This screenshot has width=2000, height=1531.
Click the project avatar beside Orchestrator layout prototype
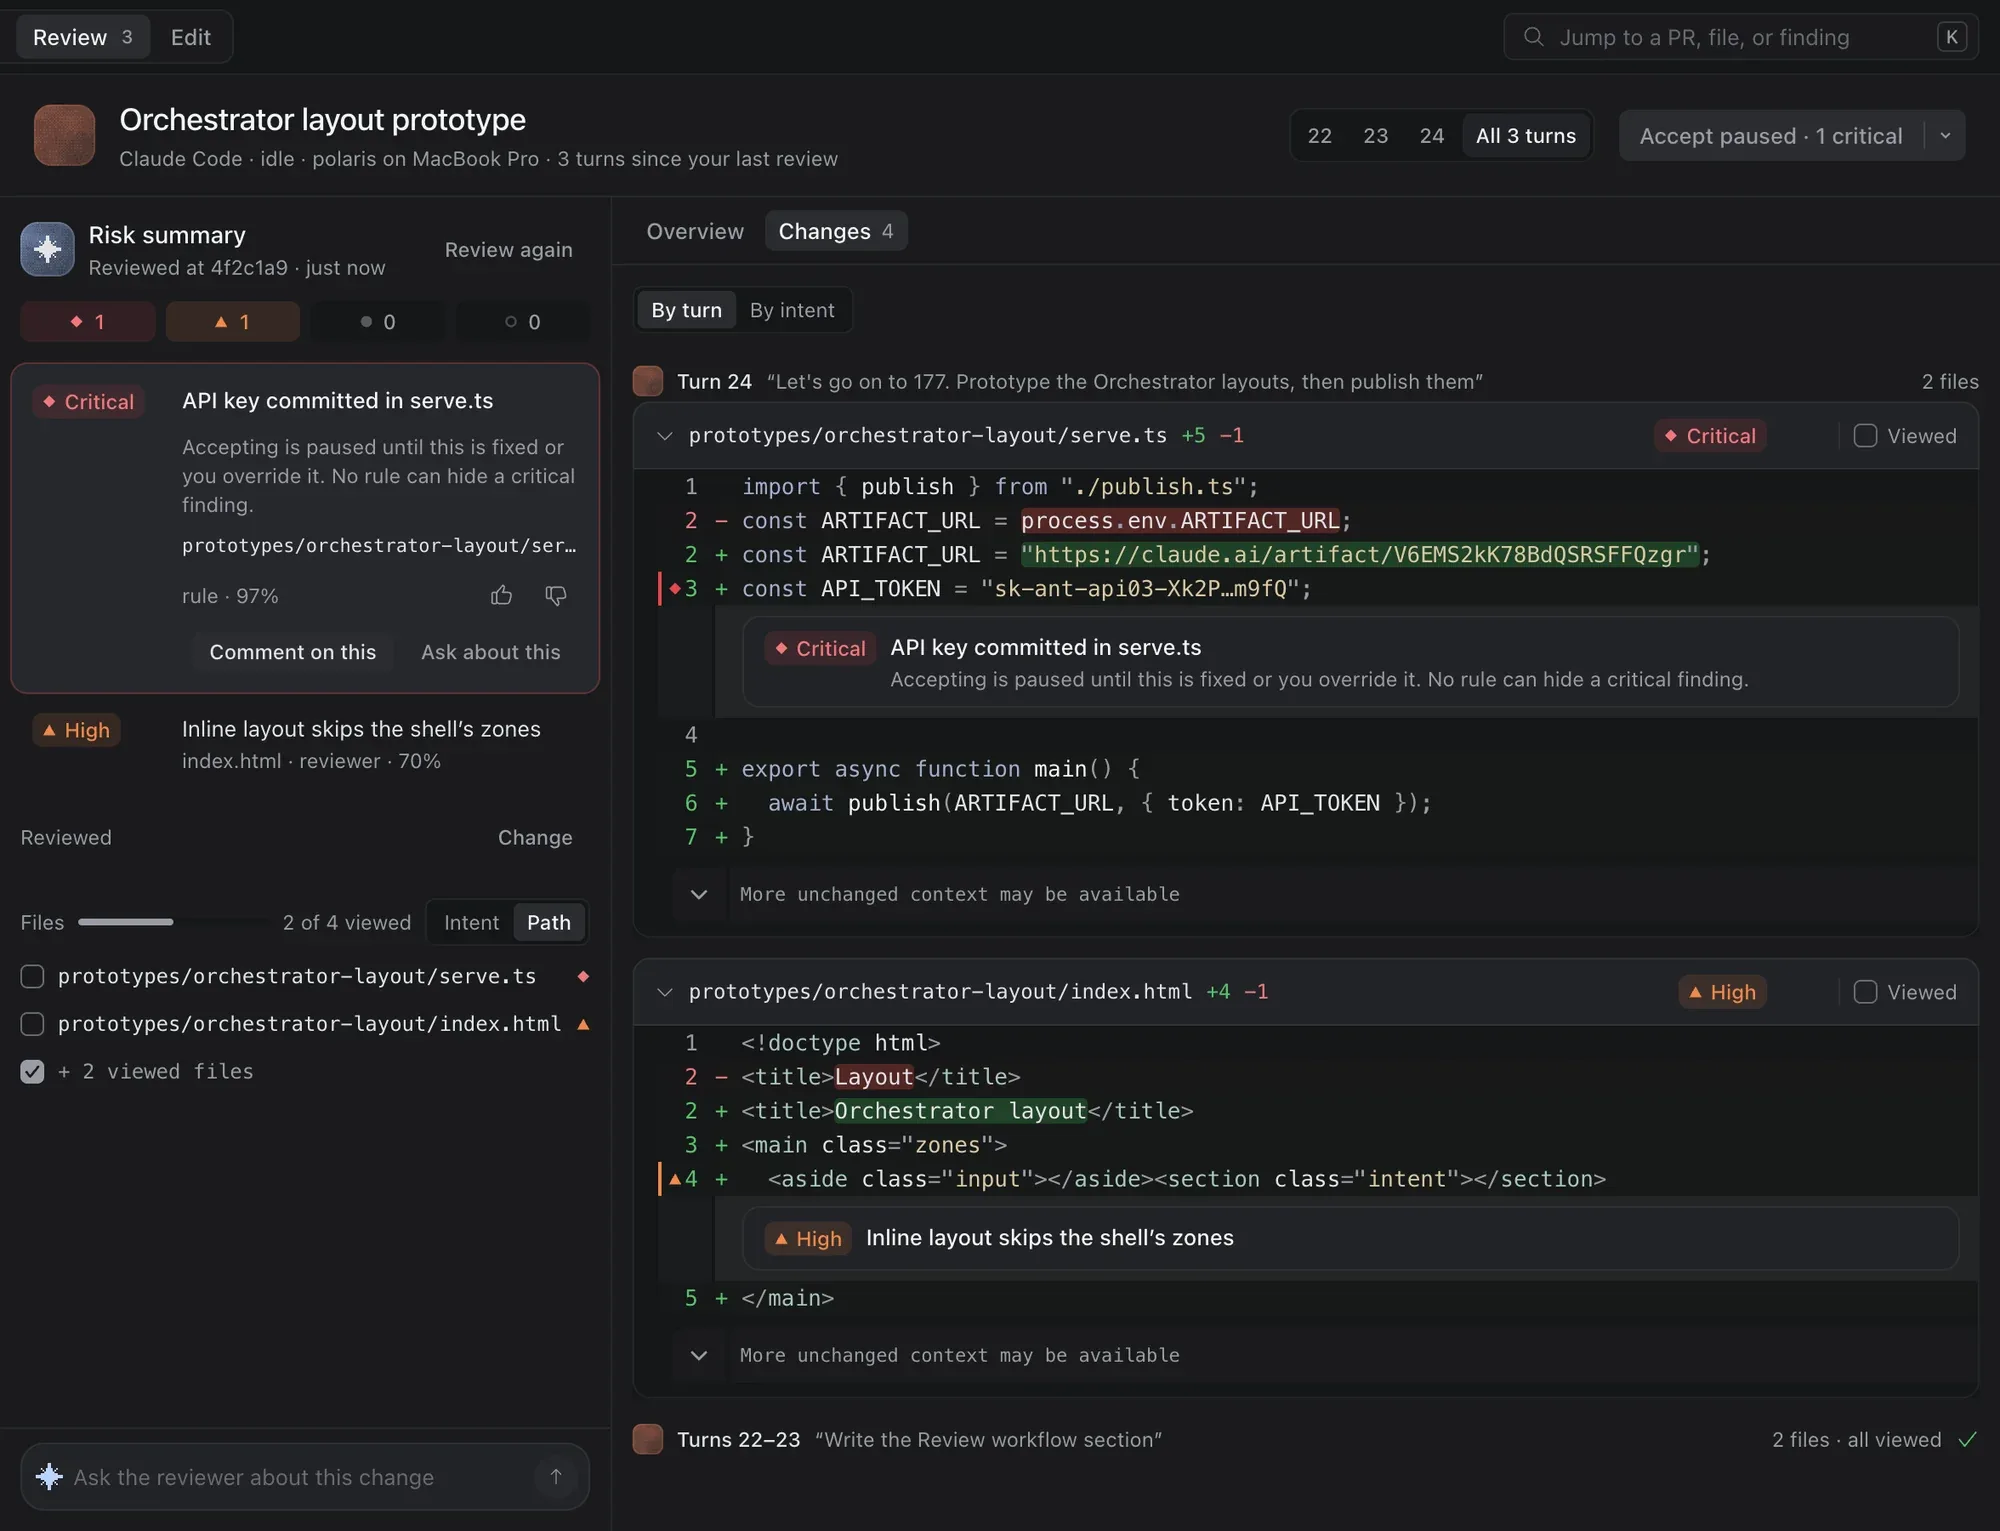click(x=64, y=135)
